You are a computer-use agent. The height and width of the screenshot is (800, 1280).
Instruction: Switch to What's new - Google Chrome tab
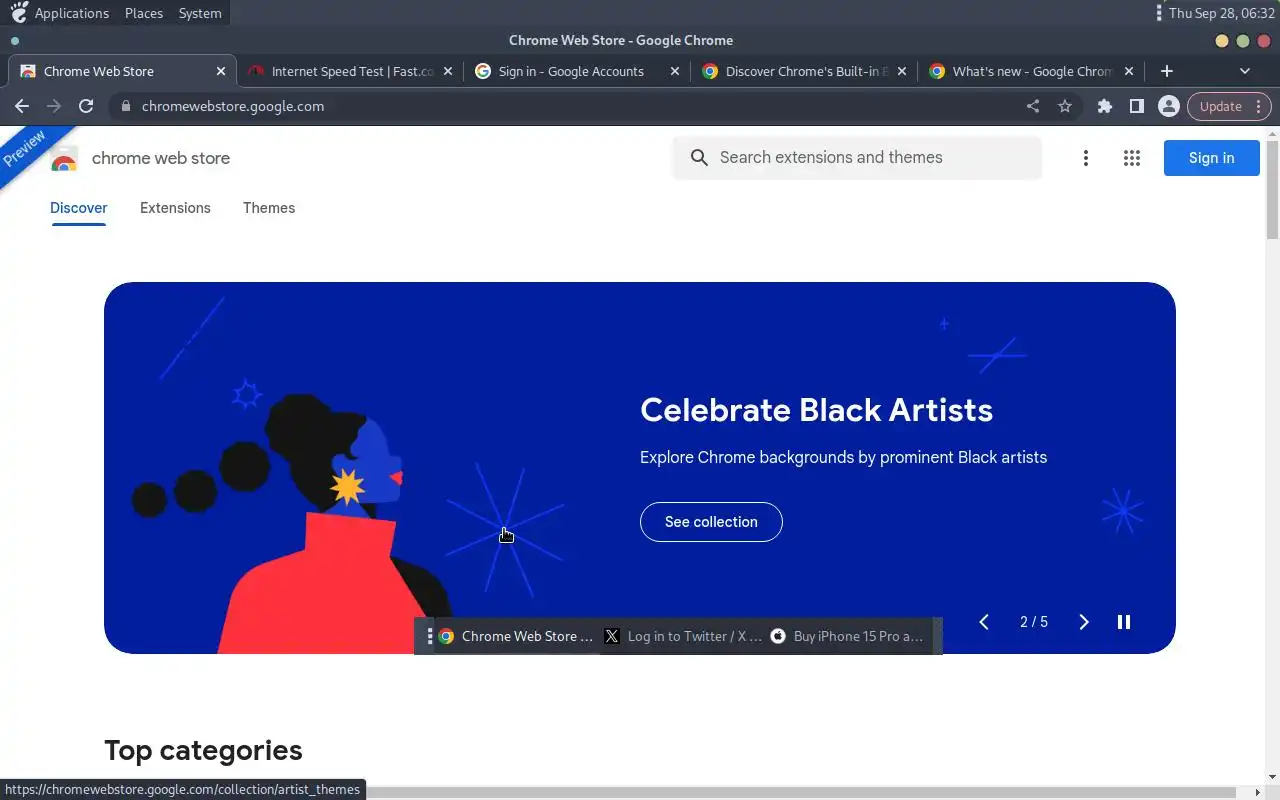1032,71
